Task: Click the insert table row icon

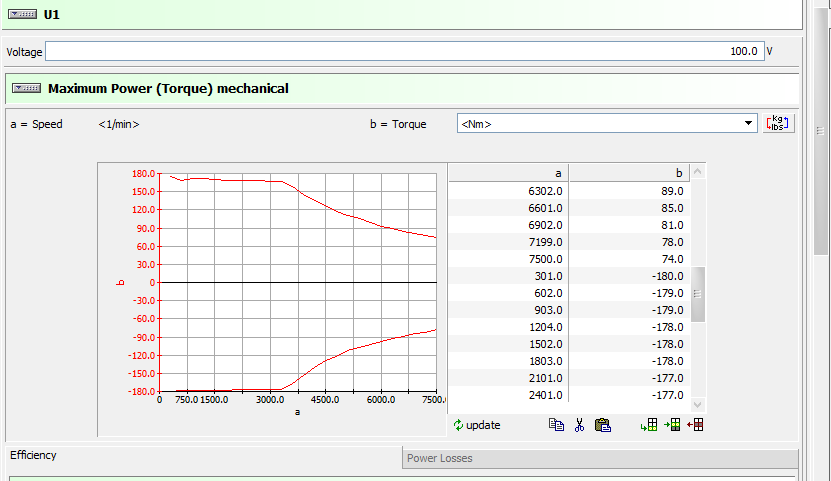Action: 672,425
